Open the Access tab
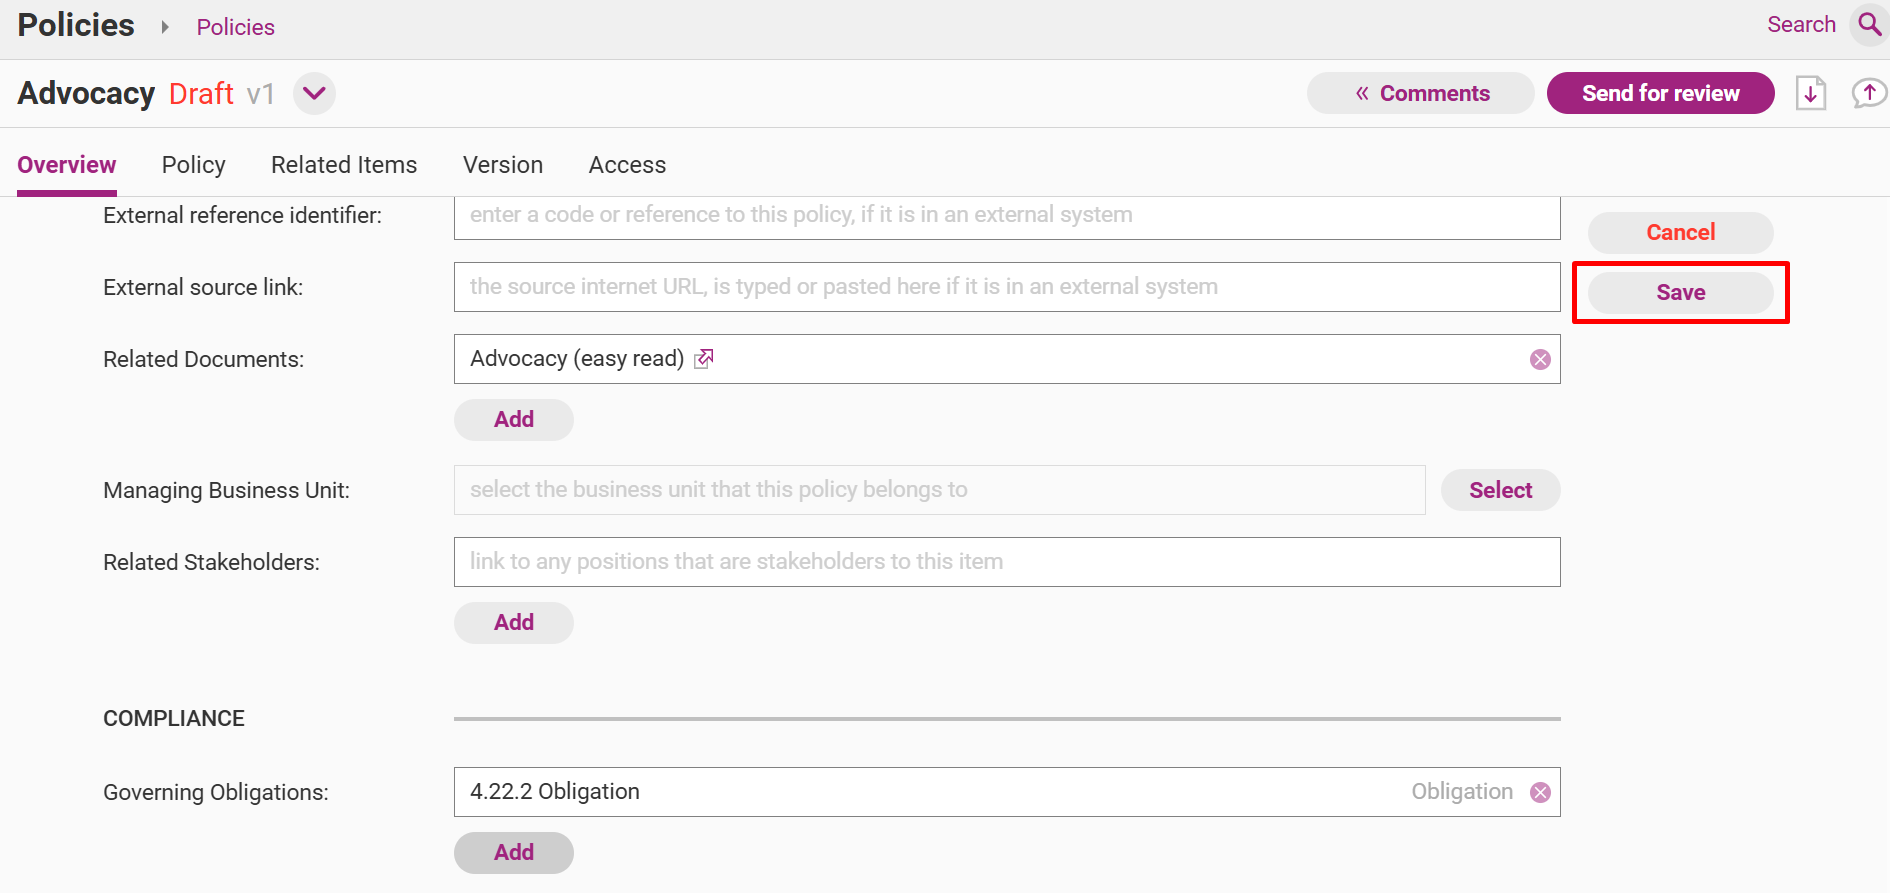Image resolution: width=1890 pixels, height=893 pixels. point(627,165)
